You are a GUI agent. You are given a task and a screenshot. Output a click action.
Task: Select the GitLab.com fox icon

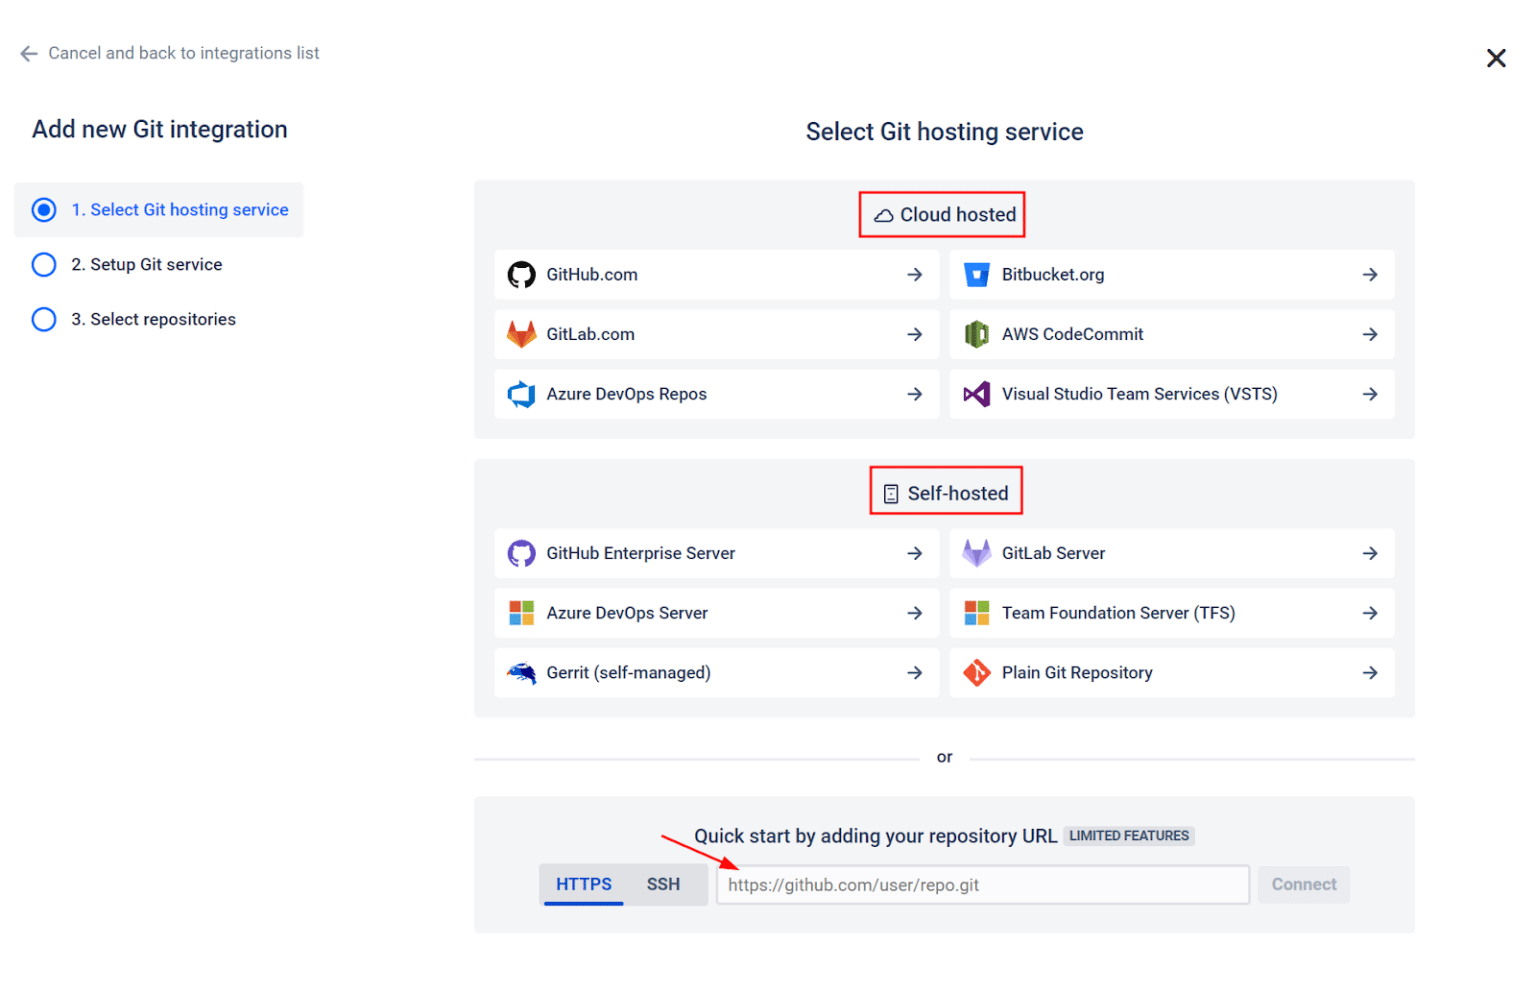tap(521, 334)
